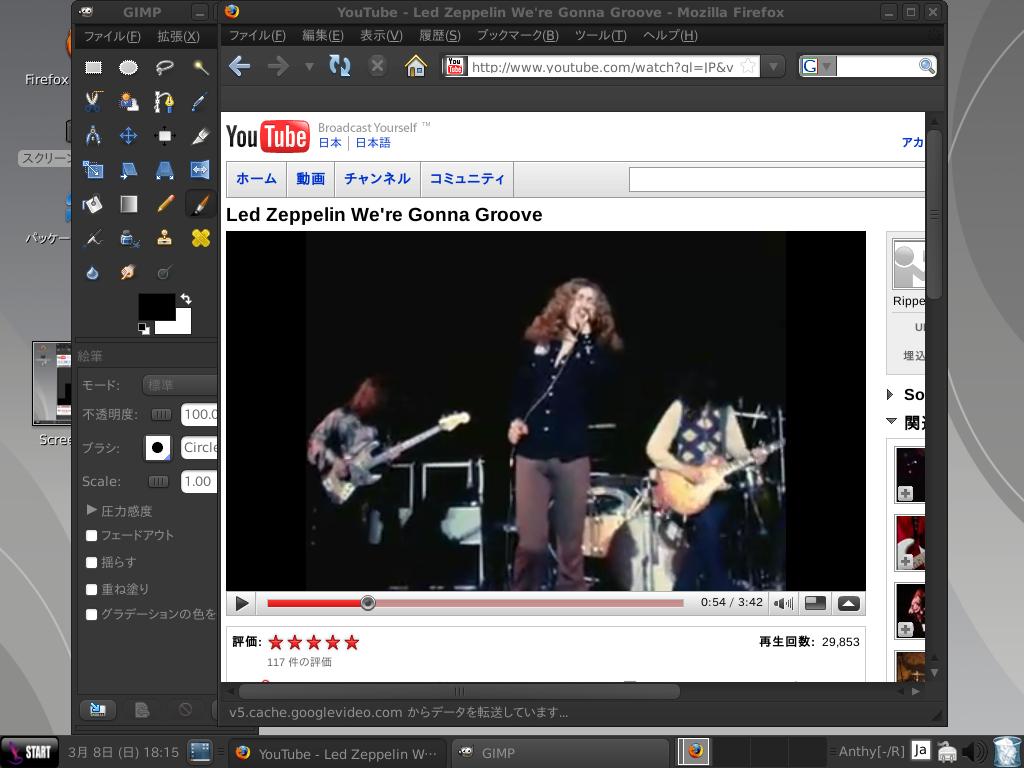1024x768 pixels.
Task: Expand the 圧力感度 section
Action: pos(92,510)
